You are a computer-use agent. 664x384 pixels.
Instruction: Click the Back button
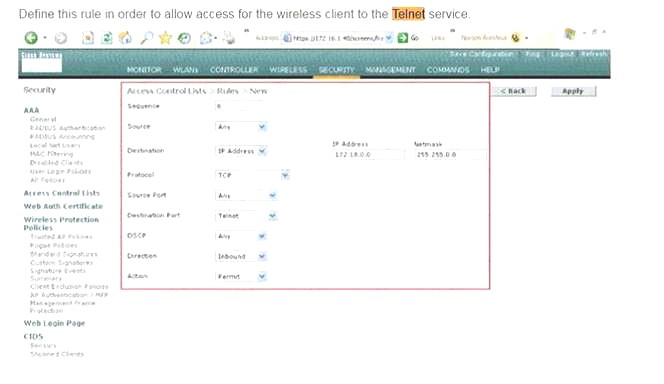click(x=514, y=91)
